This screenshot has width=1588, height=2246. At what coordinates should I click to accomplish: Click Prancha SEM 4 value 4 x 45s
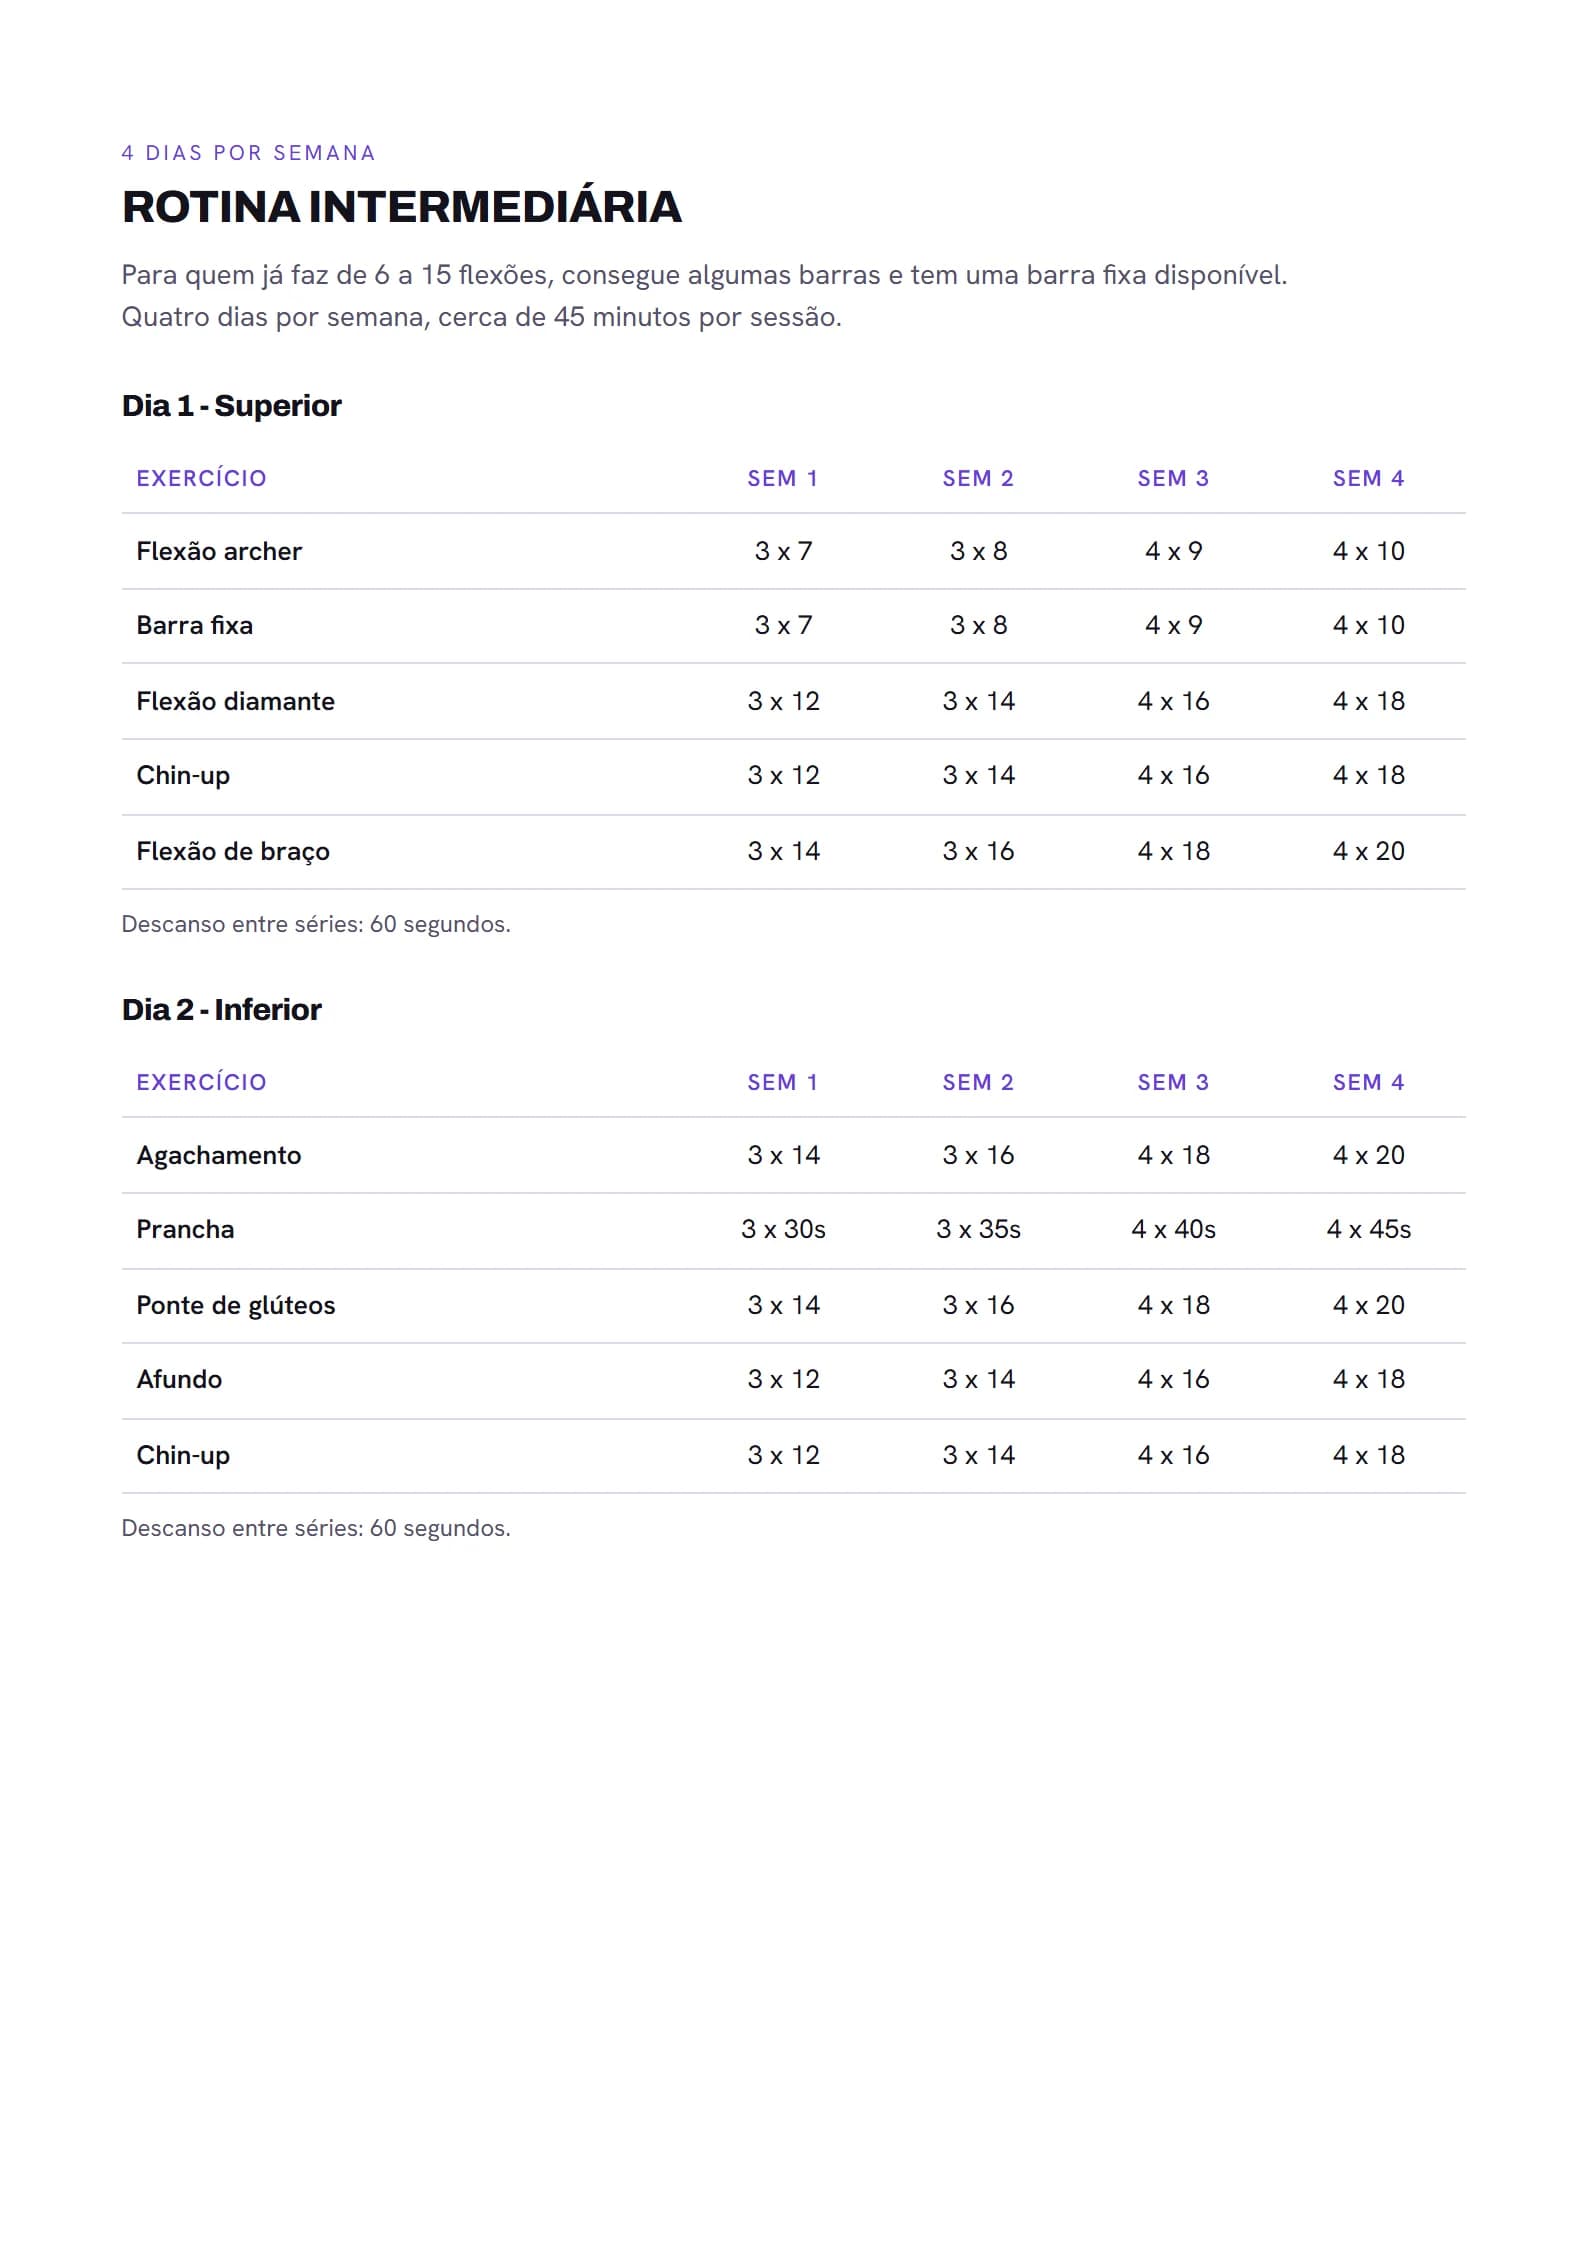[x=1368, y=1229]
